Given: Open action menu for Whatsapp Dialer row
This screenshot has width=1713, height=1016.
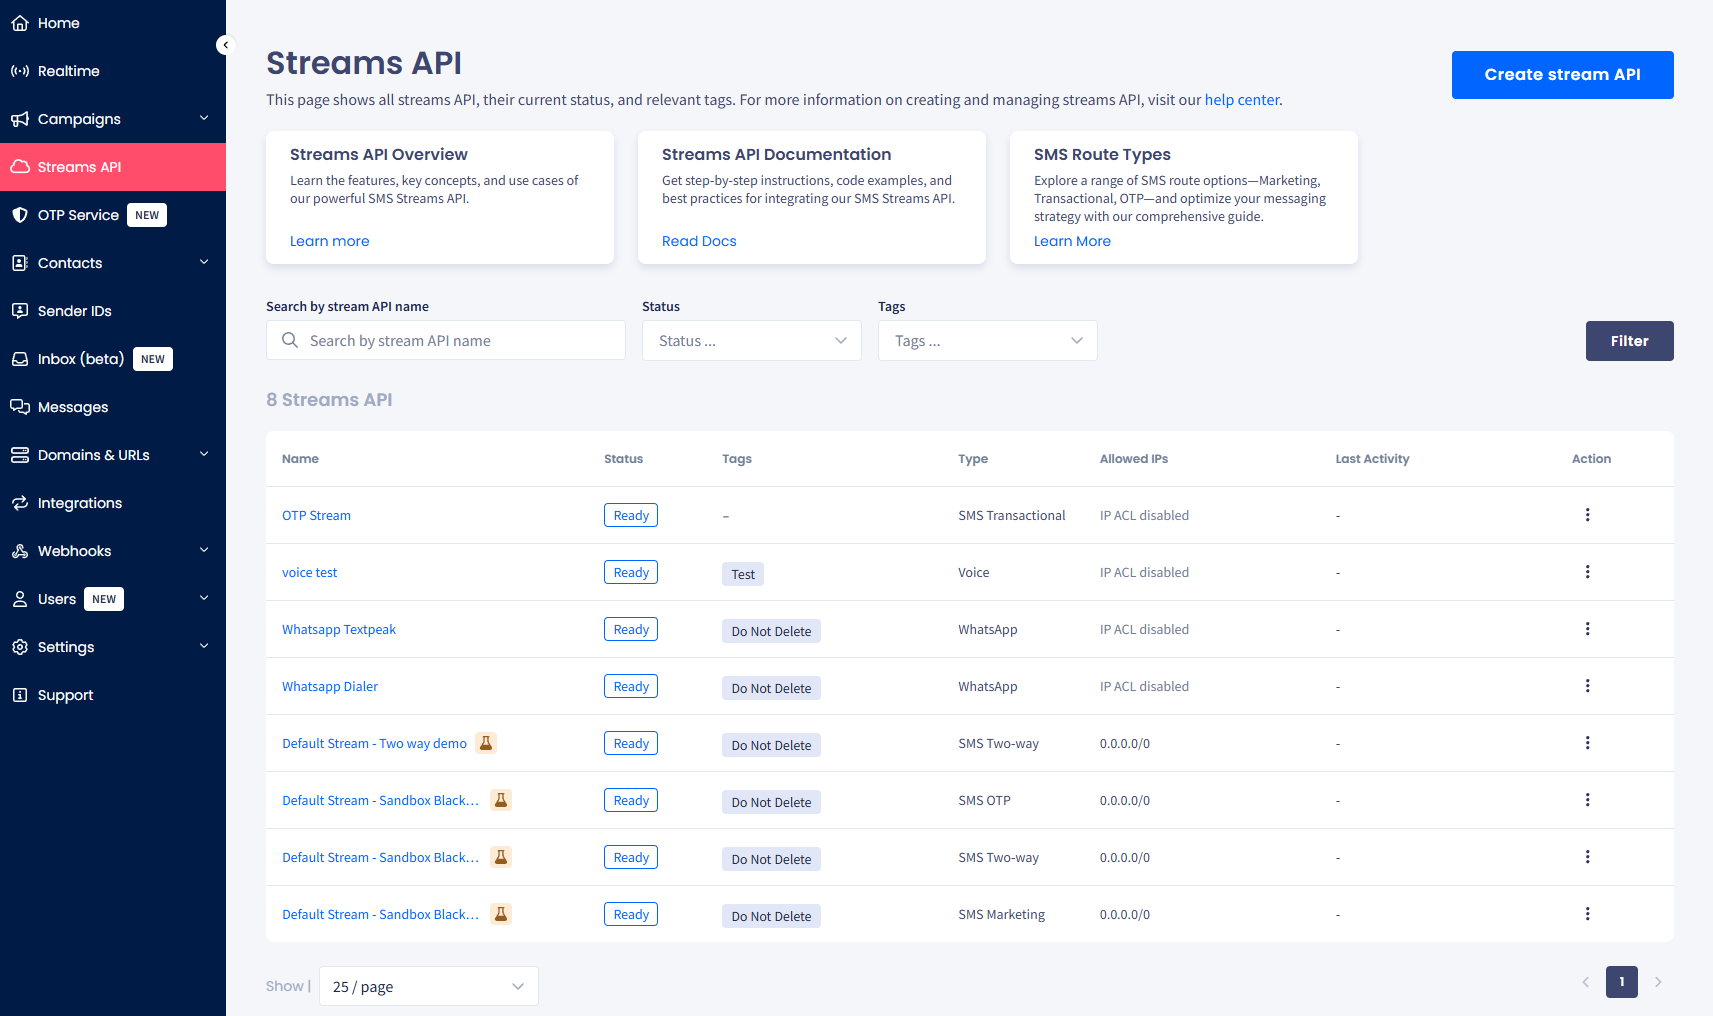Looking at the screenshot, I should point(1587,686).
